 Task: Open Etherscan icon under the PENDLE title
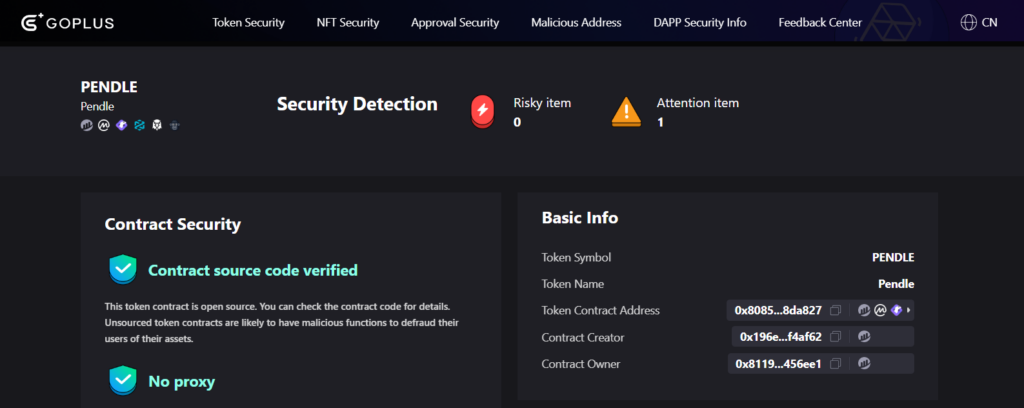tap(86, 125)
